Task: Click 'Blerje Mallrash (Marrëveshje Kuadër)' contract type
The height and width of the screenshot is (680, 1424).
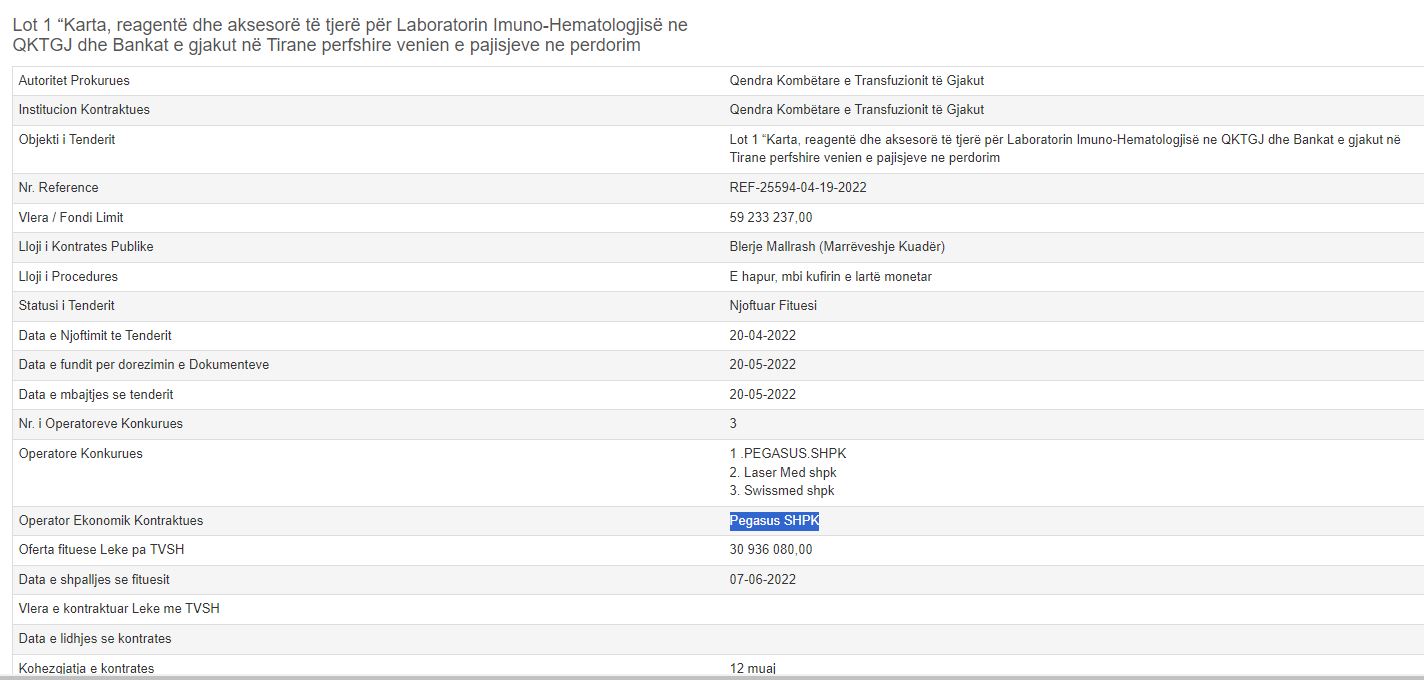Action: coord(837,247)
